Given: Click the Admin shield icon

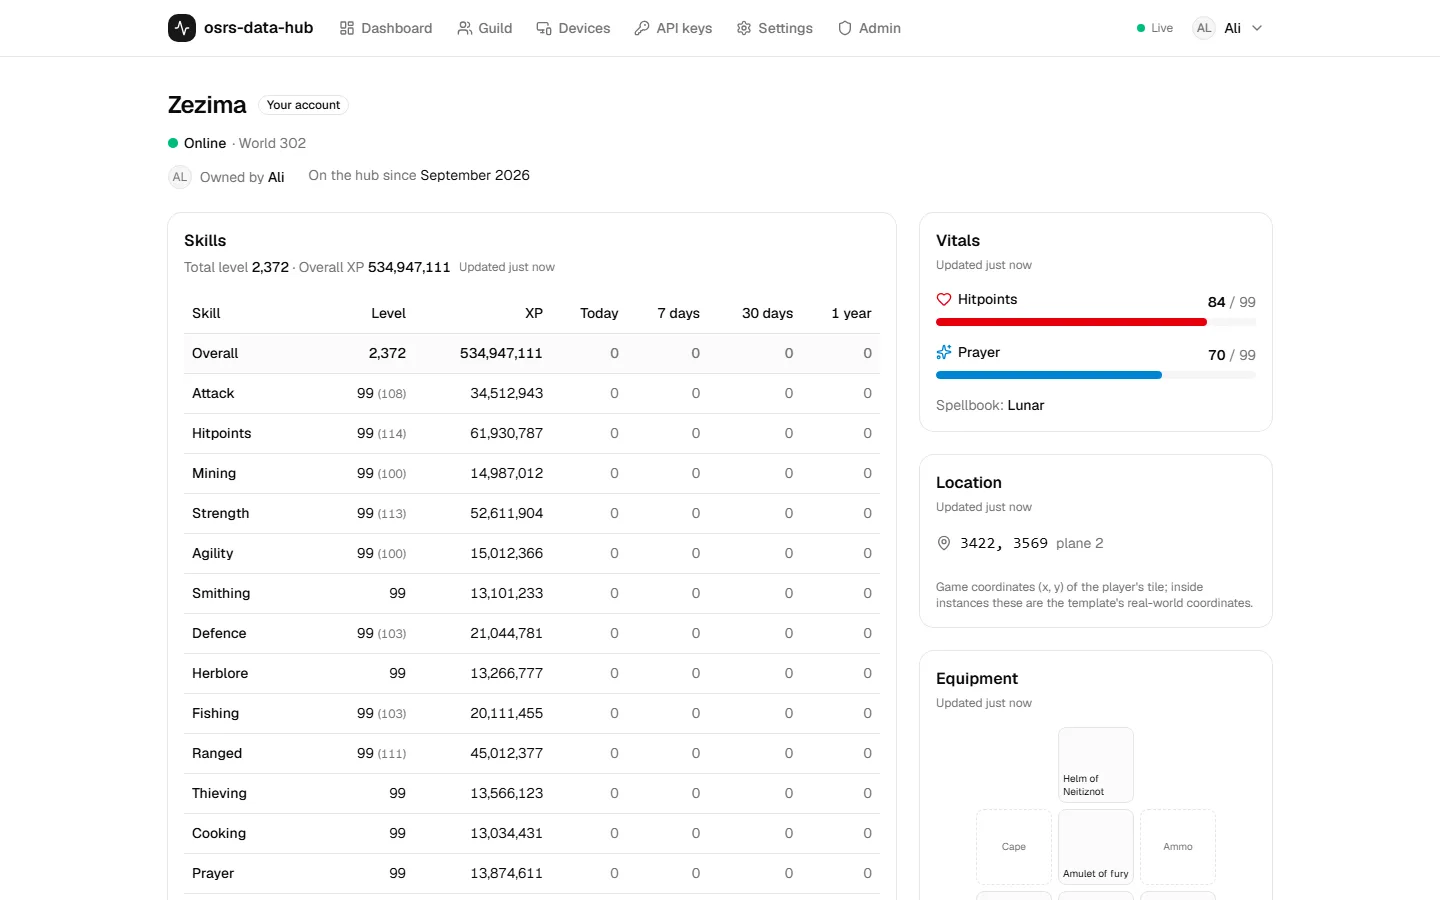Looking at the screenshot, I should 845,28.
